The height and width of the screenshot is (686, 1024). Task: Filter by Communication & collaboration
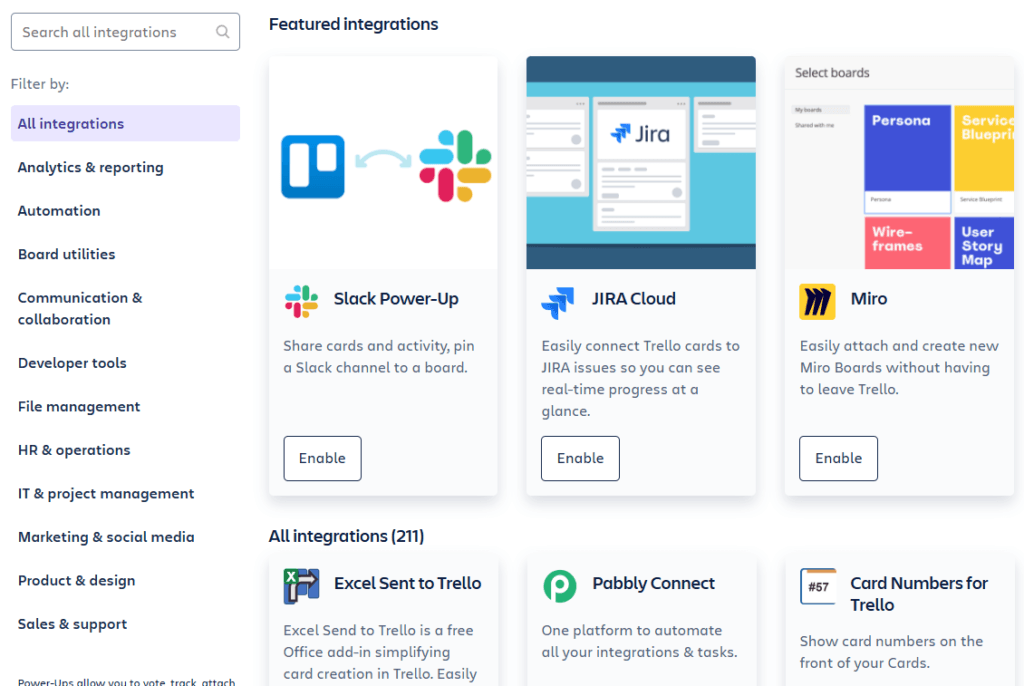pos(80,308)
